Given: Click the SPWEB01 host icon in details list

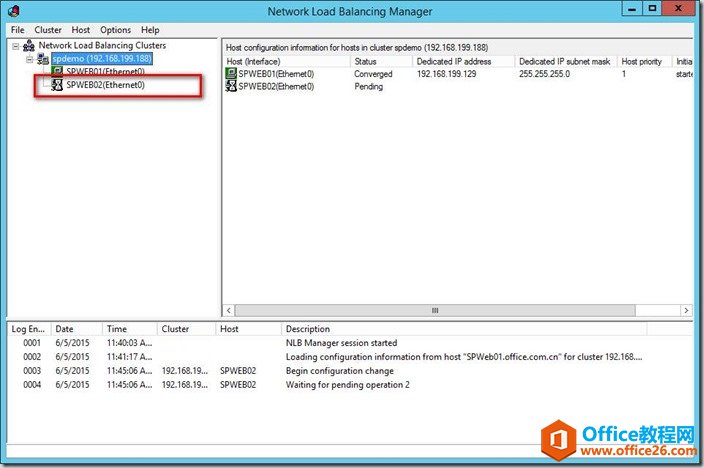Looking at the screenshot, I should [x=231, y=73].
